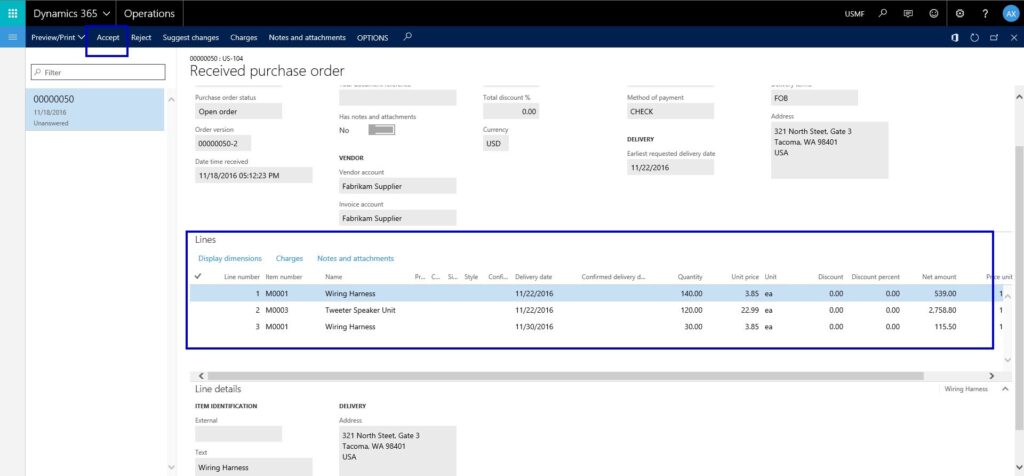The image size is (1024, 476).
Task: Toggle the hamburger navigation pane icon
Action: tap(12, 37)
